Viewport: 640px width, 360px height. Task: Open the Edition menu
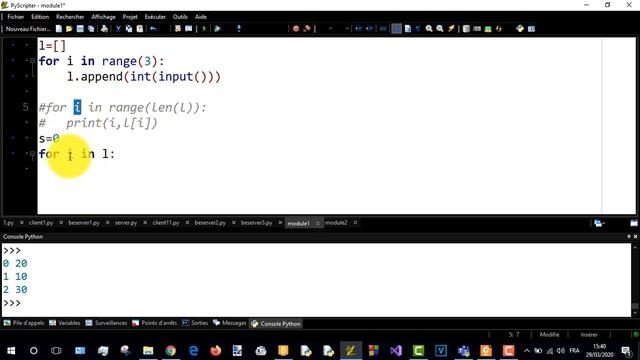40,17
